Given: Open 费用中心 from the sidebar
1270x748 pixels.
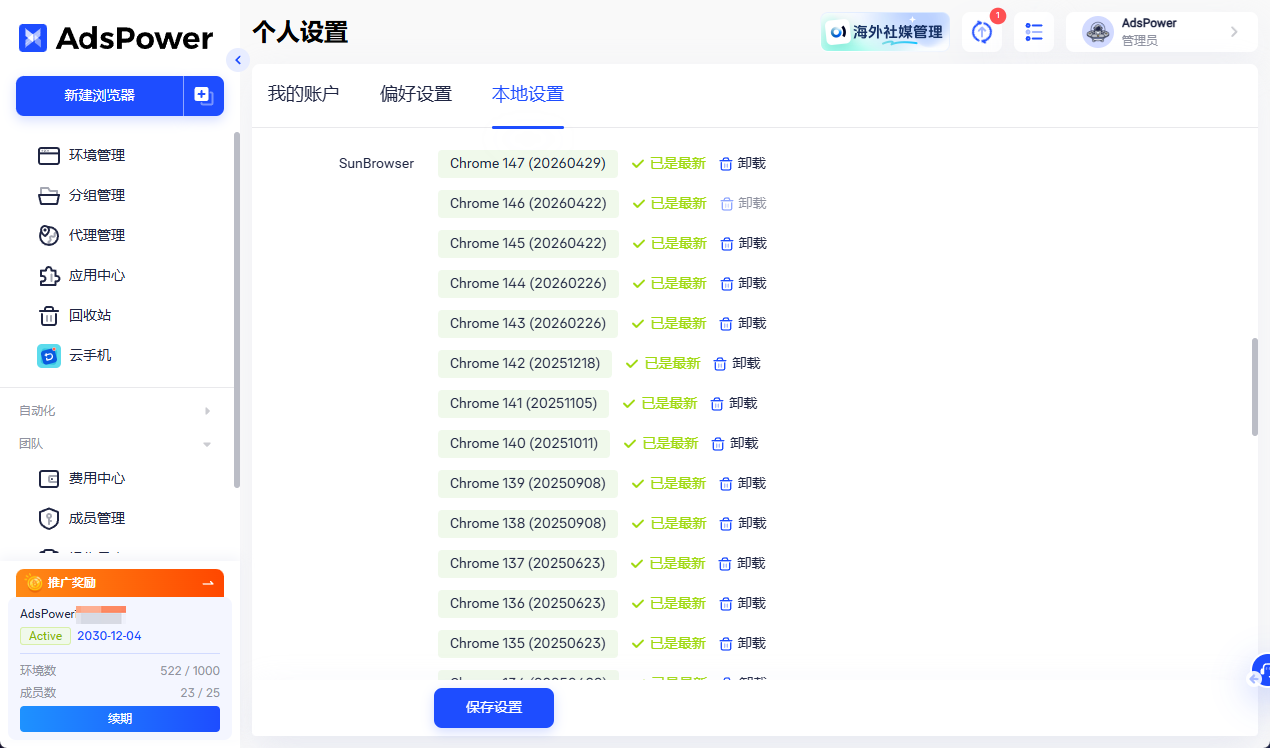Looking at the screenshot, I should 96,478.
